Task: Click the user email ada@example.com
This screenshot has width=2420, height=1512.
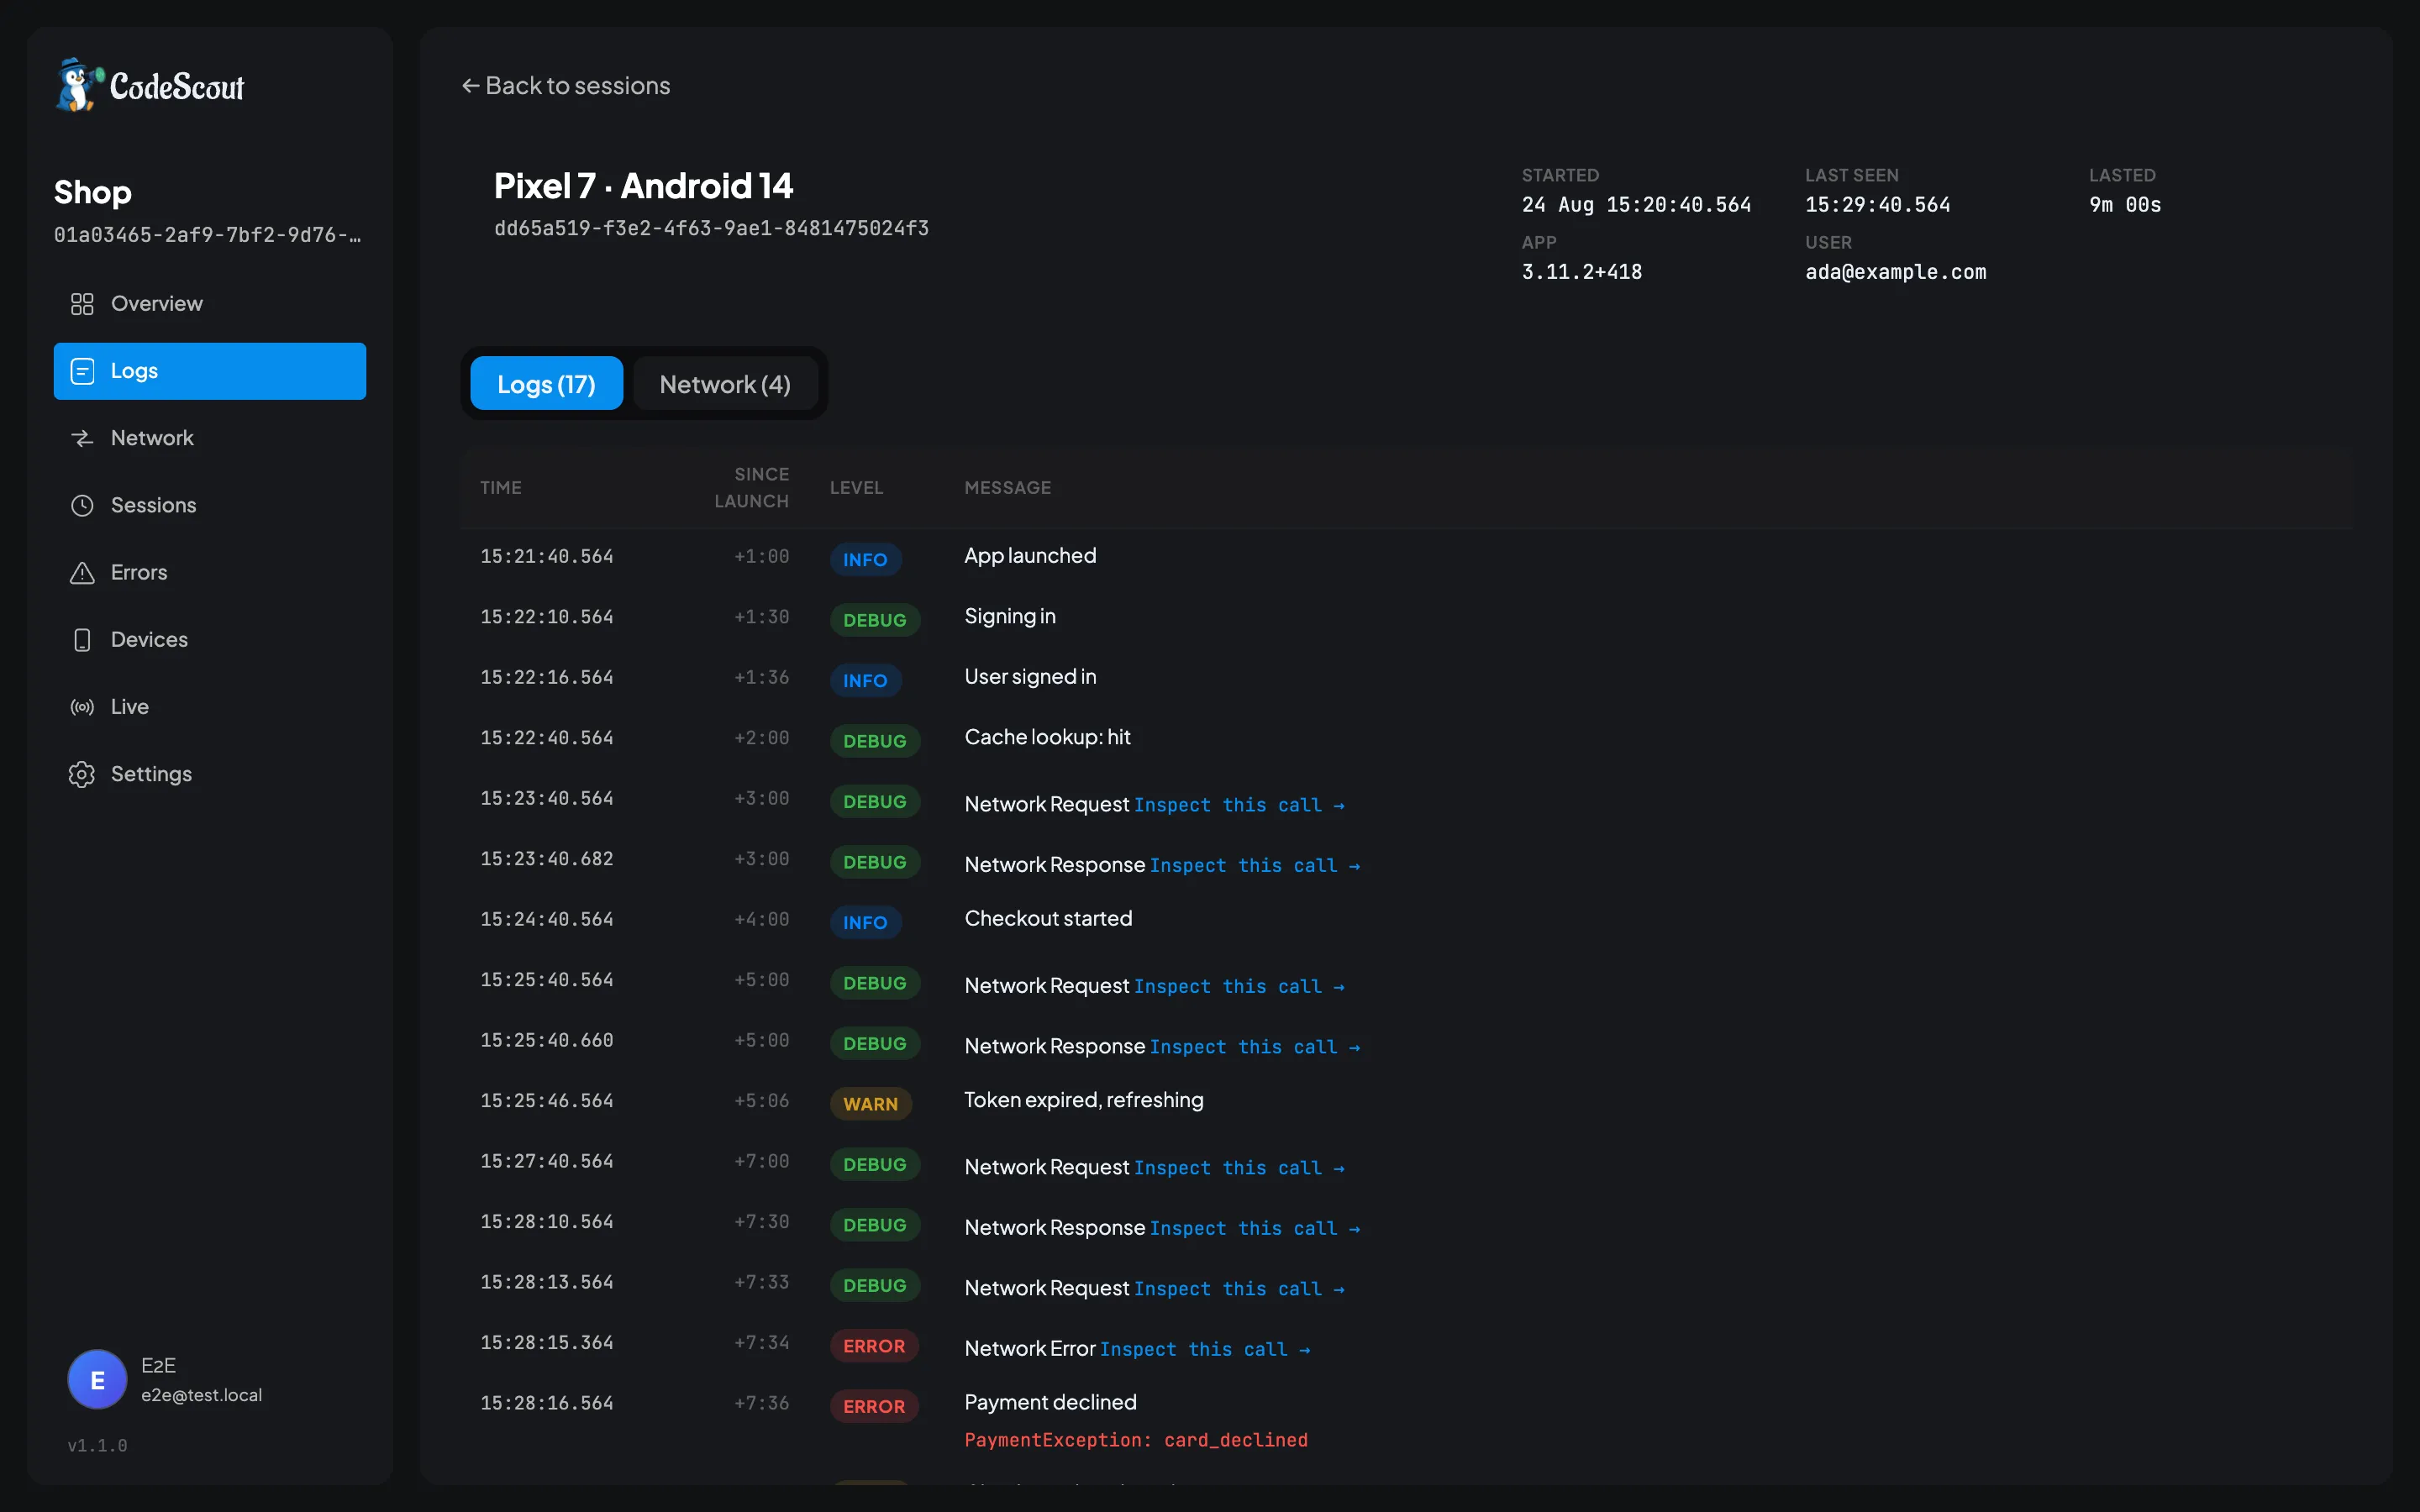Action: (x=1895, y=272)
